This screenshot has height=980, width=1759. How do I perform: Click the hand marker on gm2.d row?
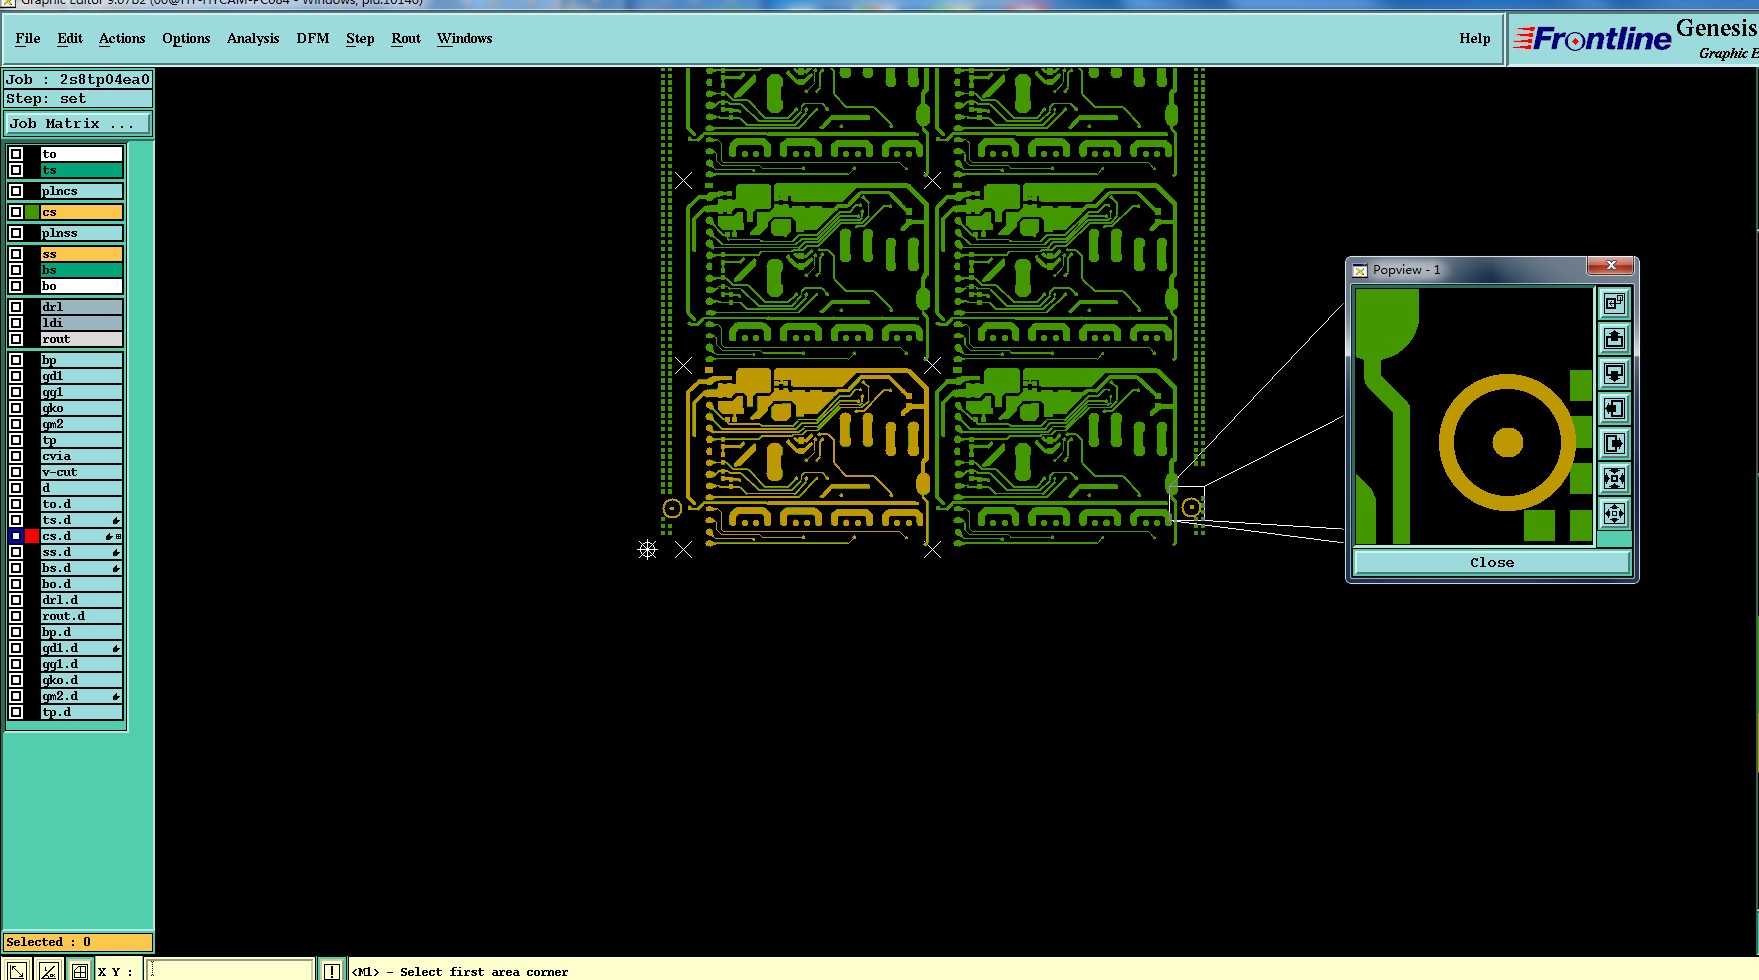(116, 696)
